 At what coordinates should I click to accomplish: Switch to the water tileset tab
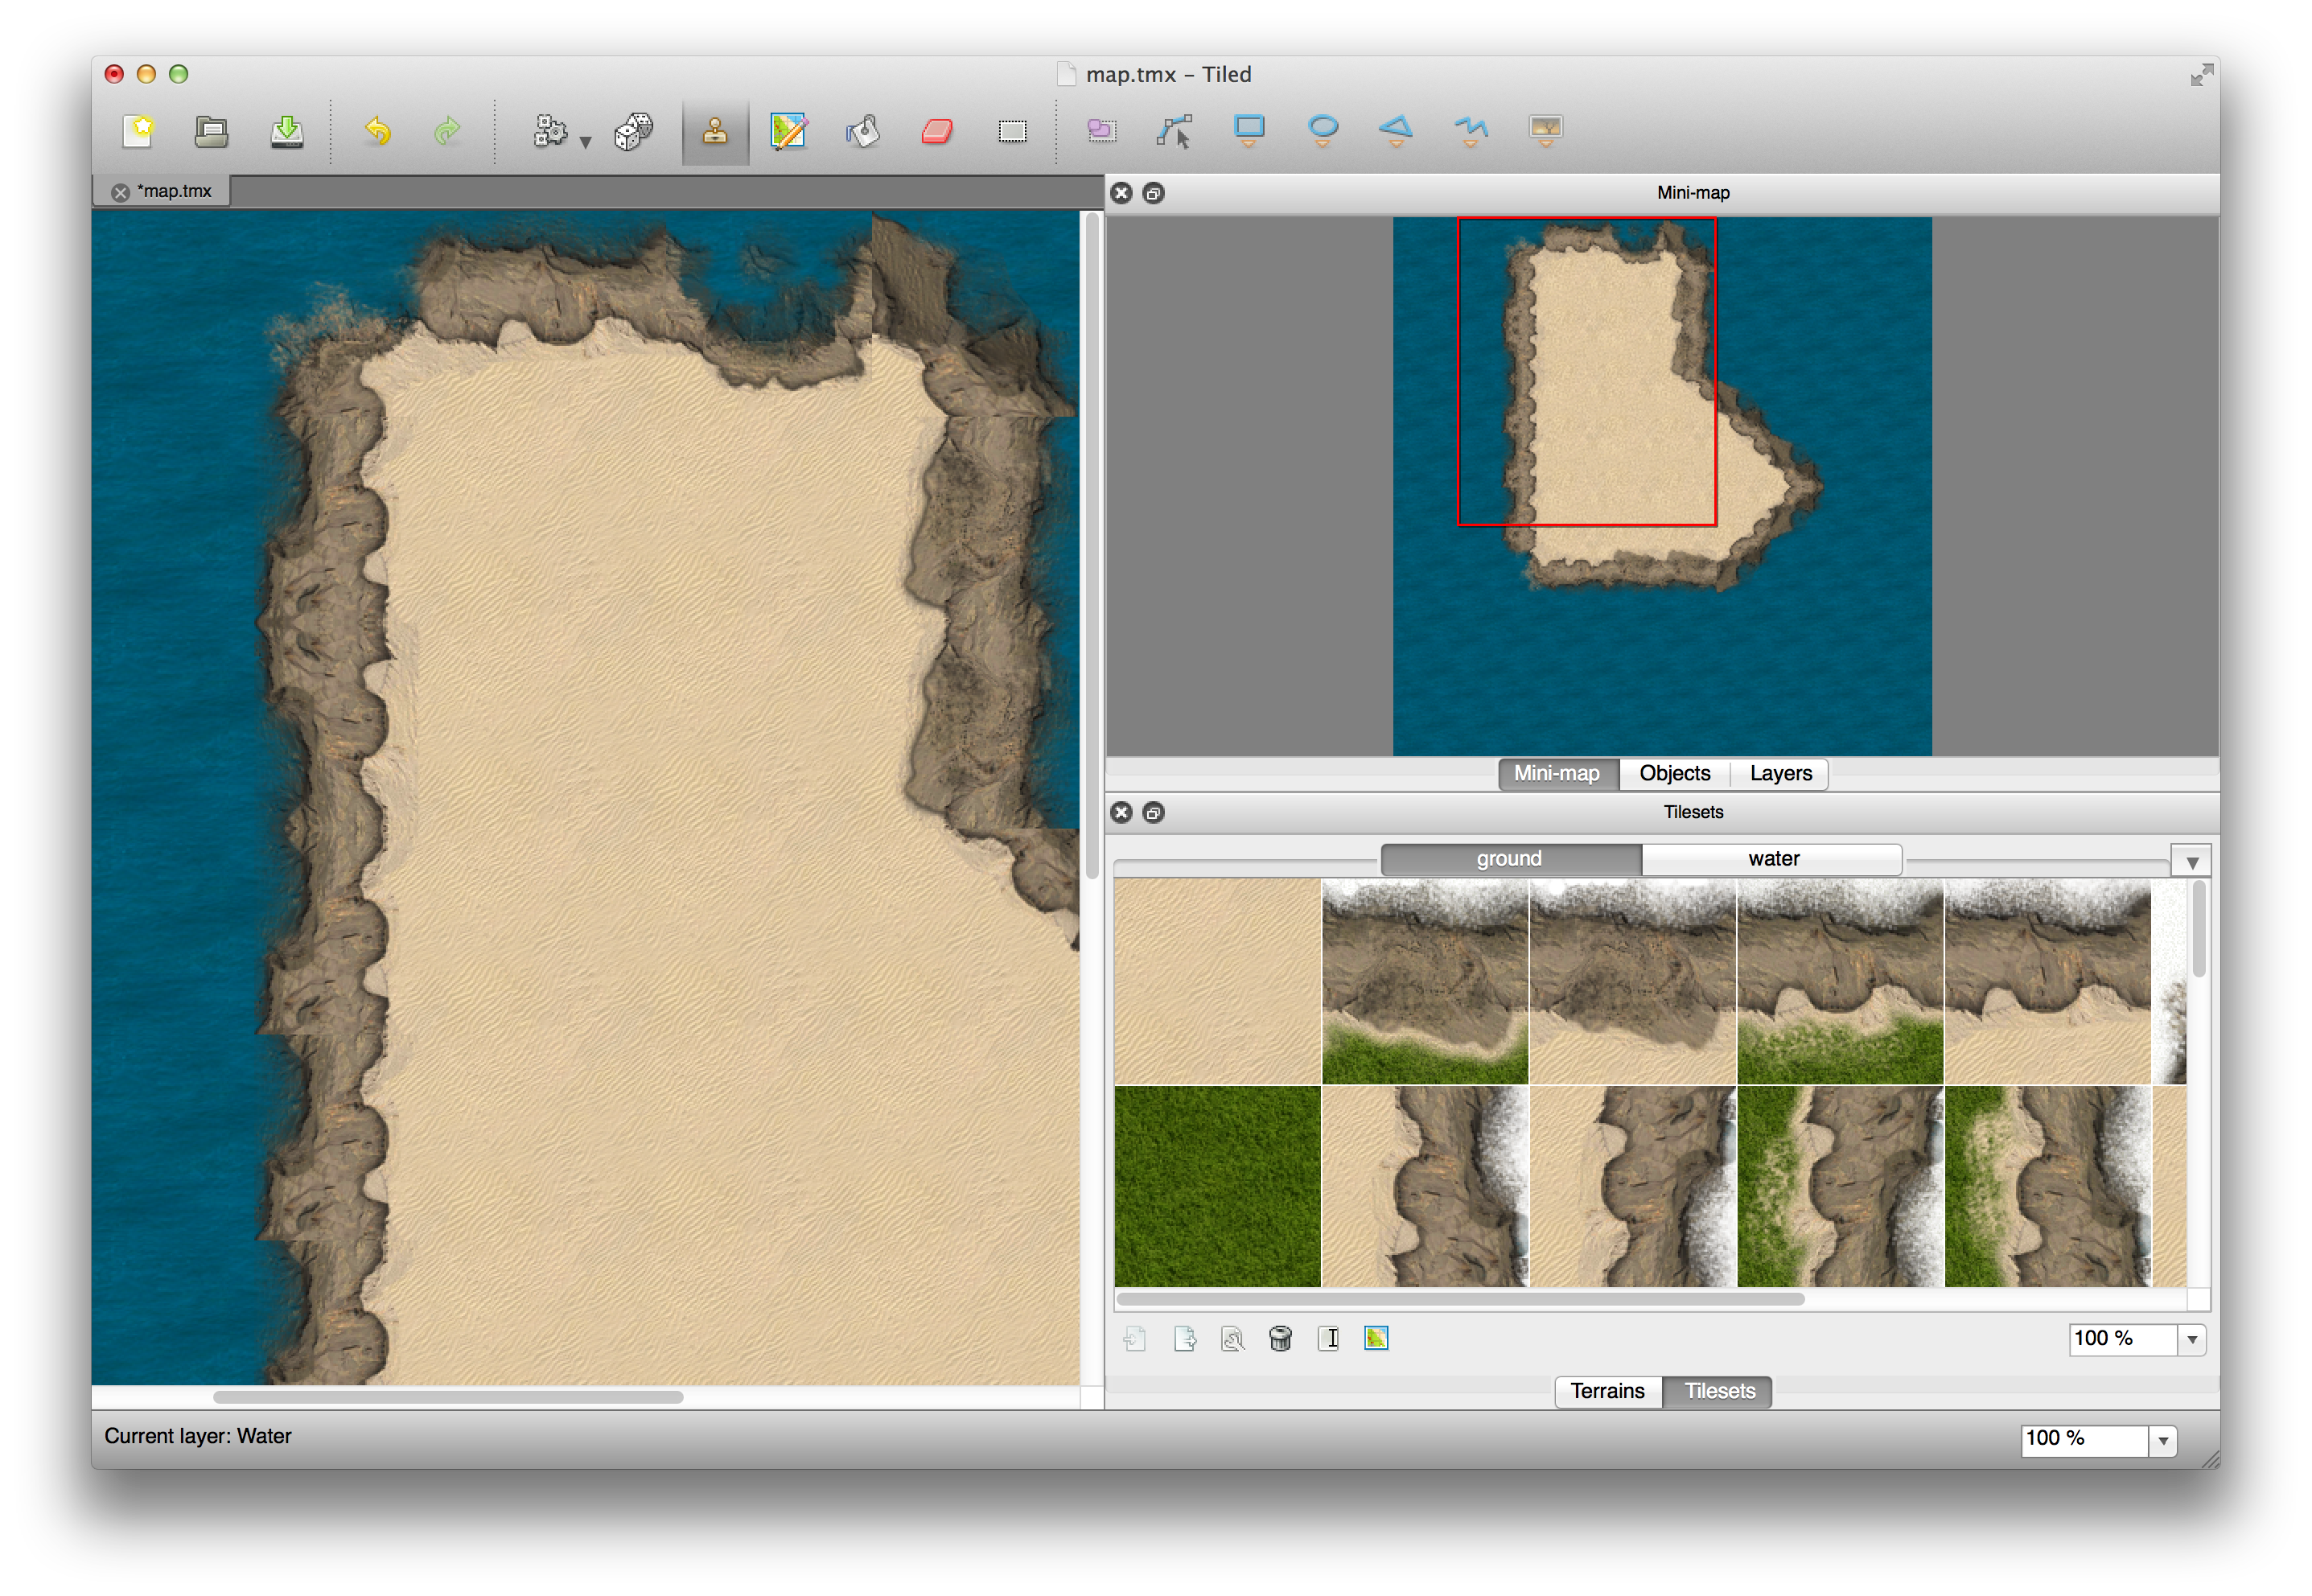(1773, 859)
